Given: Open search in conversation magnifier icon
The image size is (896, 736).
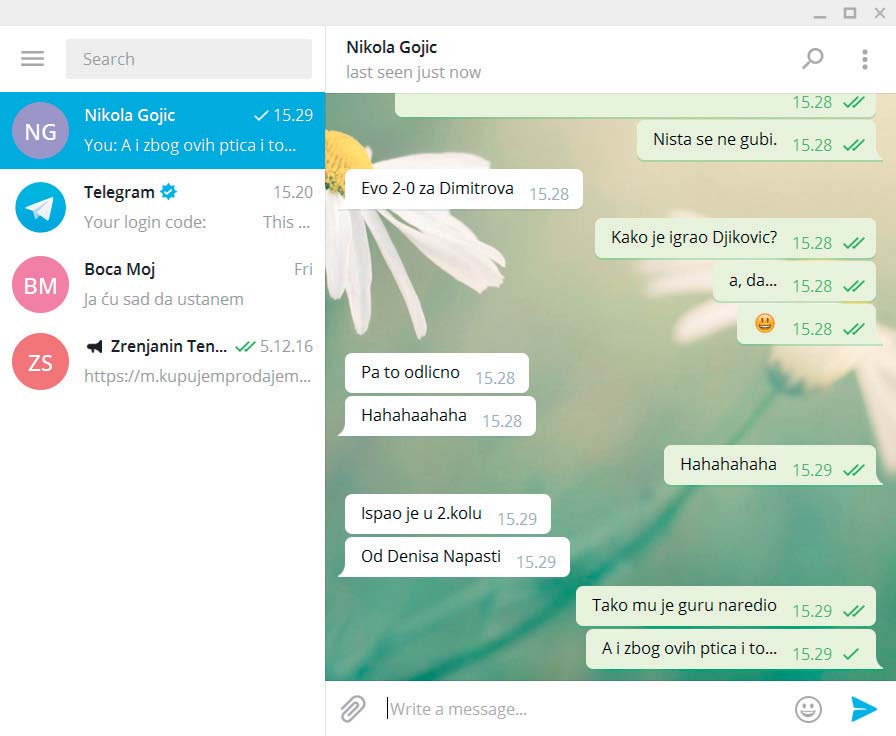Looking at the screenshot, I should 813,58.
